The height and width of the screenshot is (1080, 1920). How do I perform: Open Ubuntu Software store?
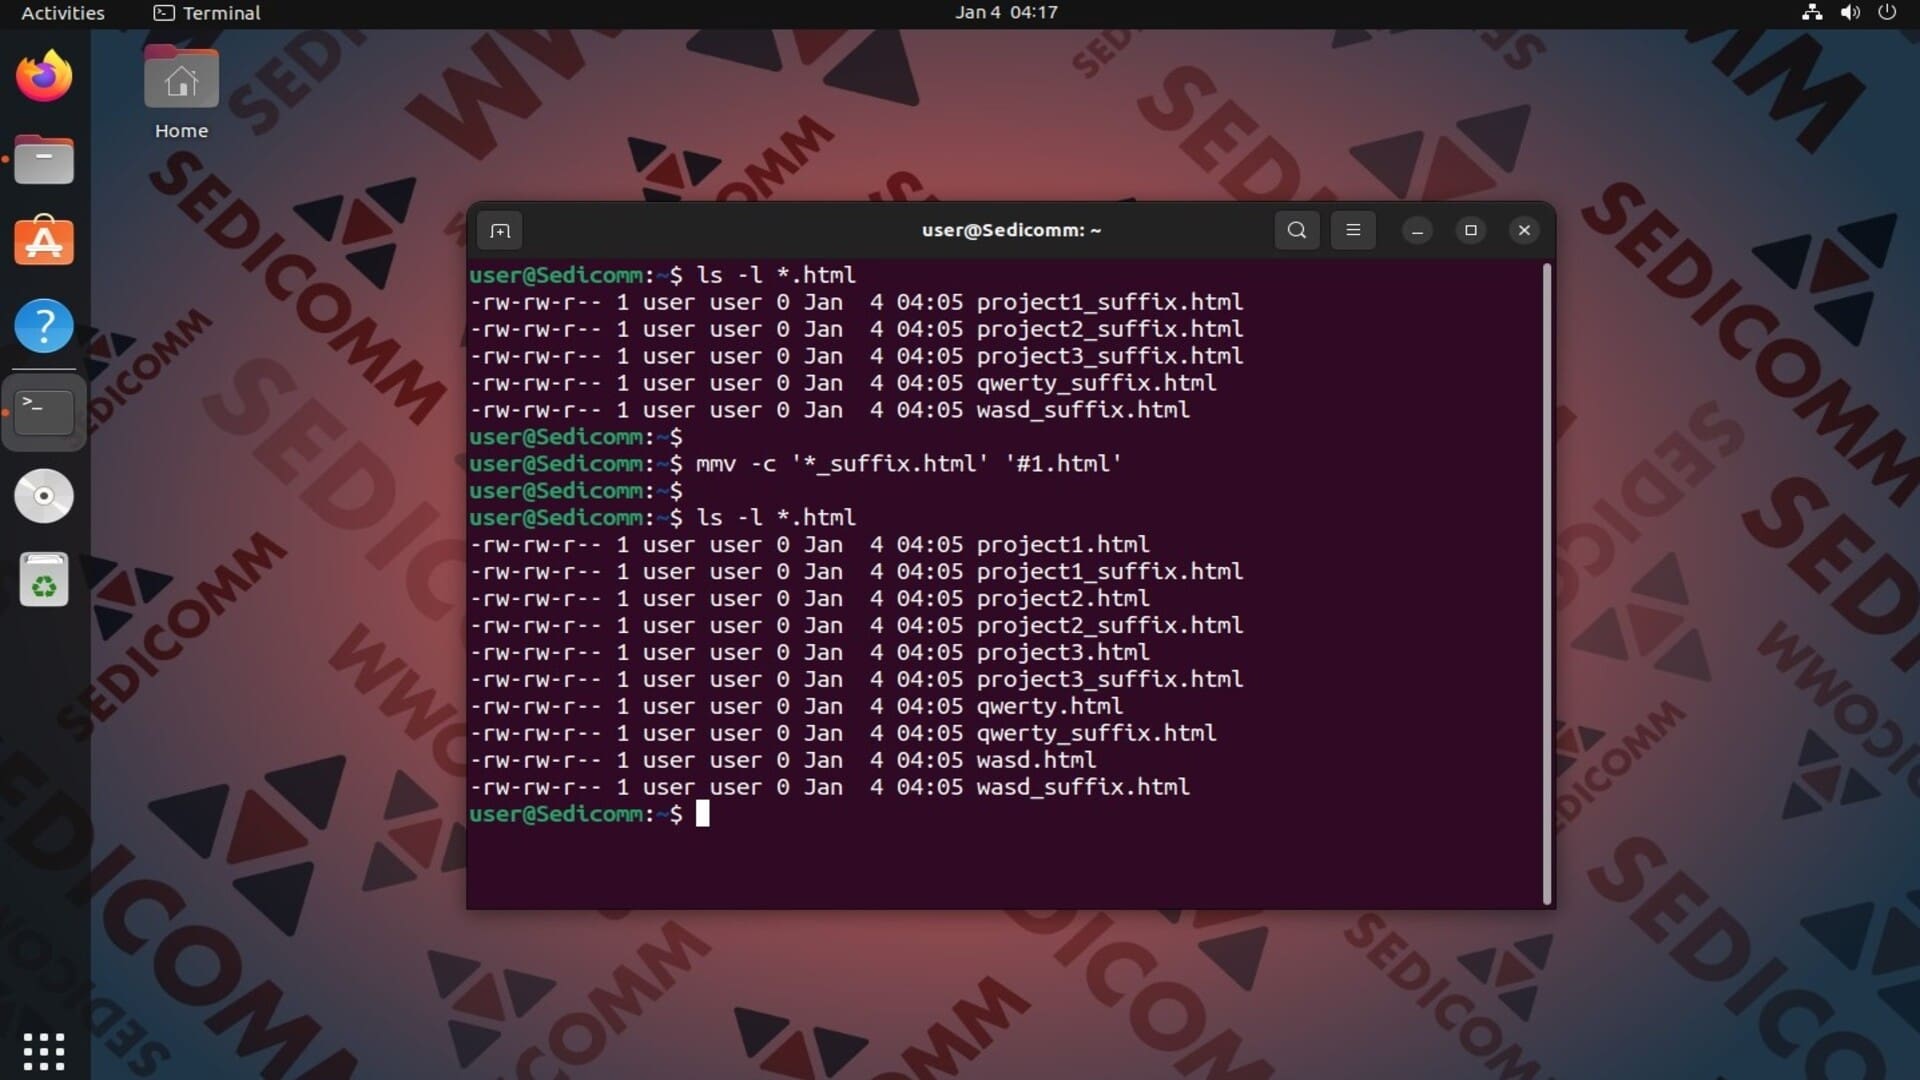point(44,242)
